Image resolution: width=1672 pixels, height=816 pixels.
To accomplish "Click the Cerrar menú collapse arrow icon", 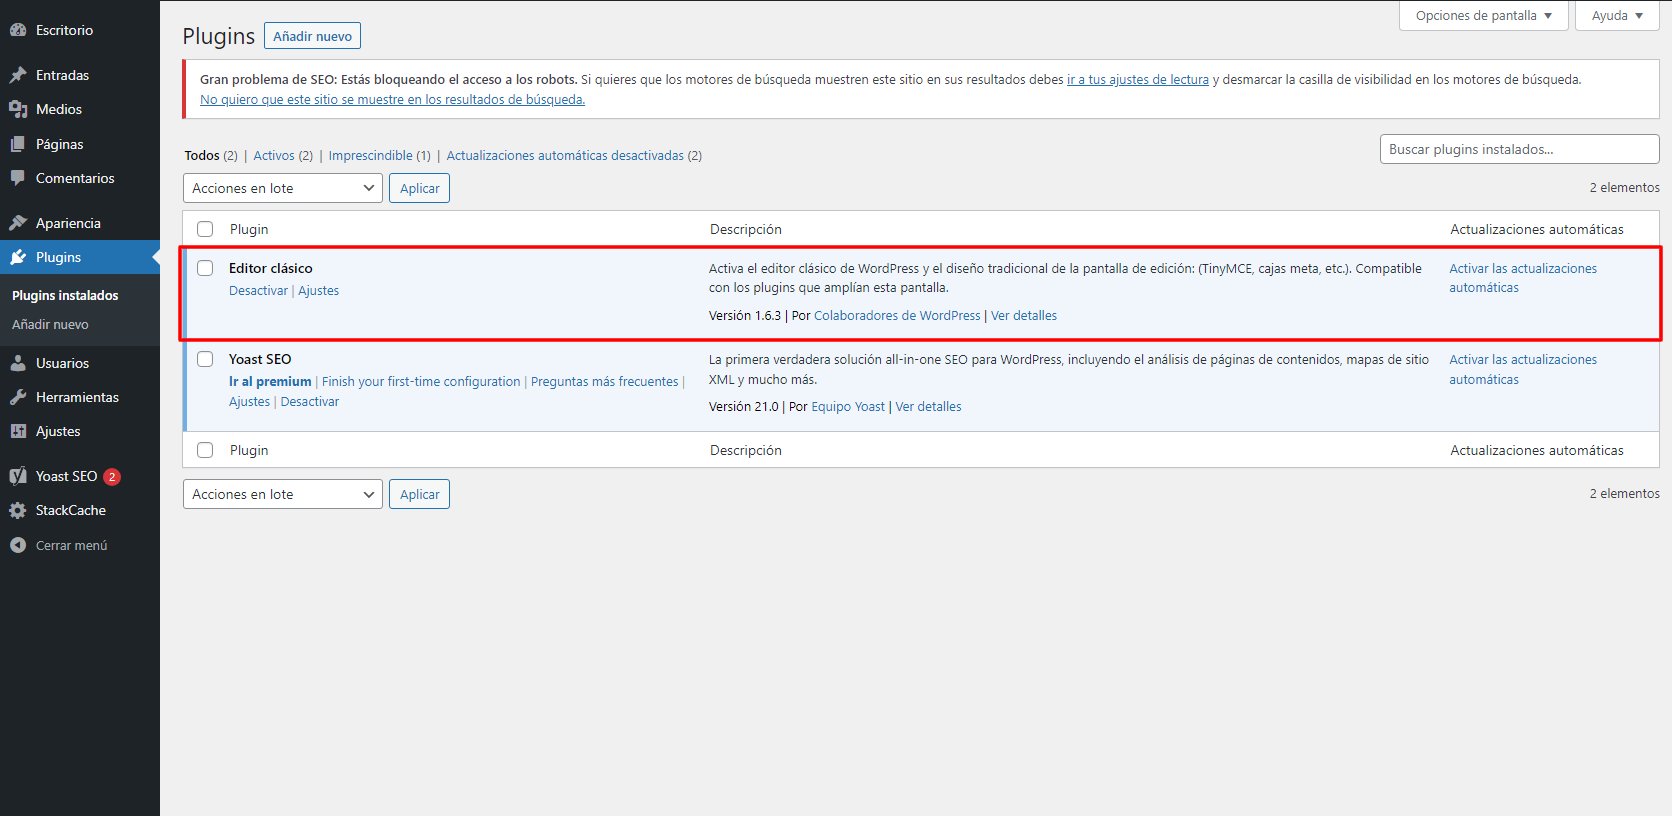I will pyautogui.click(x=18, y=545).
